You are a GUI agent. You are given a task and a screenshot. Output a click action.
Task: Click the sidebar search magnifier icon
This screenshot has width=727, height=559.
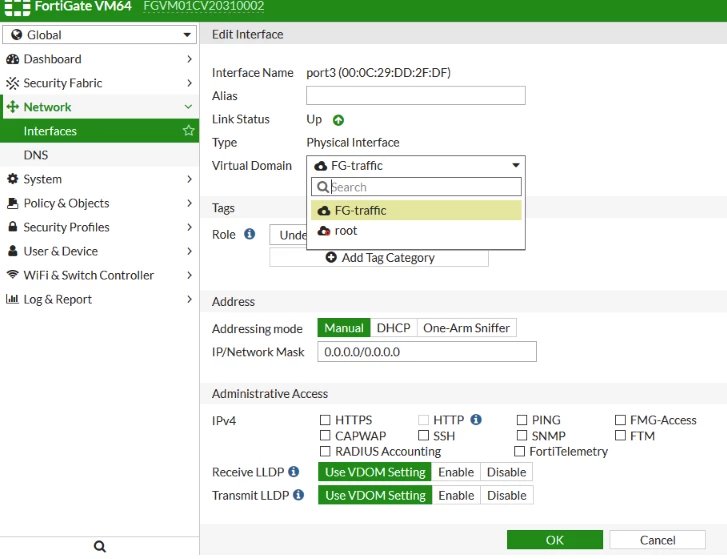pyautogui.click(x=100, y=546)
